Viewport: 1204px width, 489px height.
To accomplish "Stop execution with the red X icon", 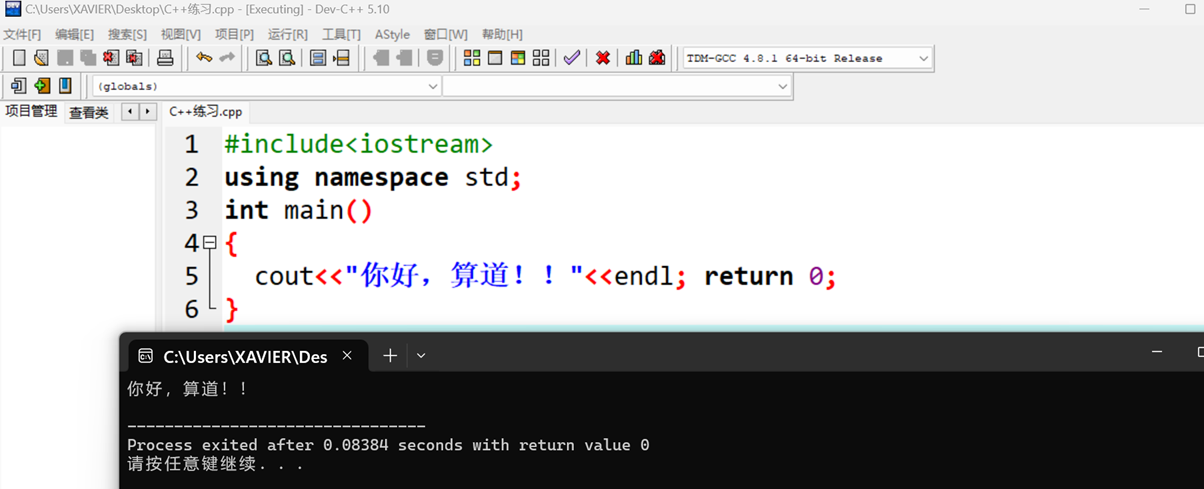I will point(603,58).
